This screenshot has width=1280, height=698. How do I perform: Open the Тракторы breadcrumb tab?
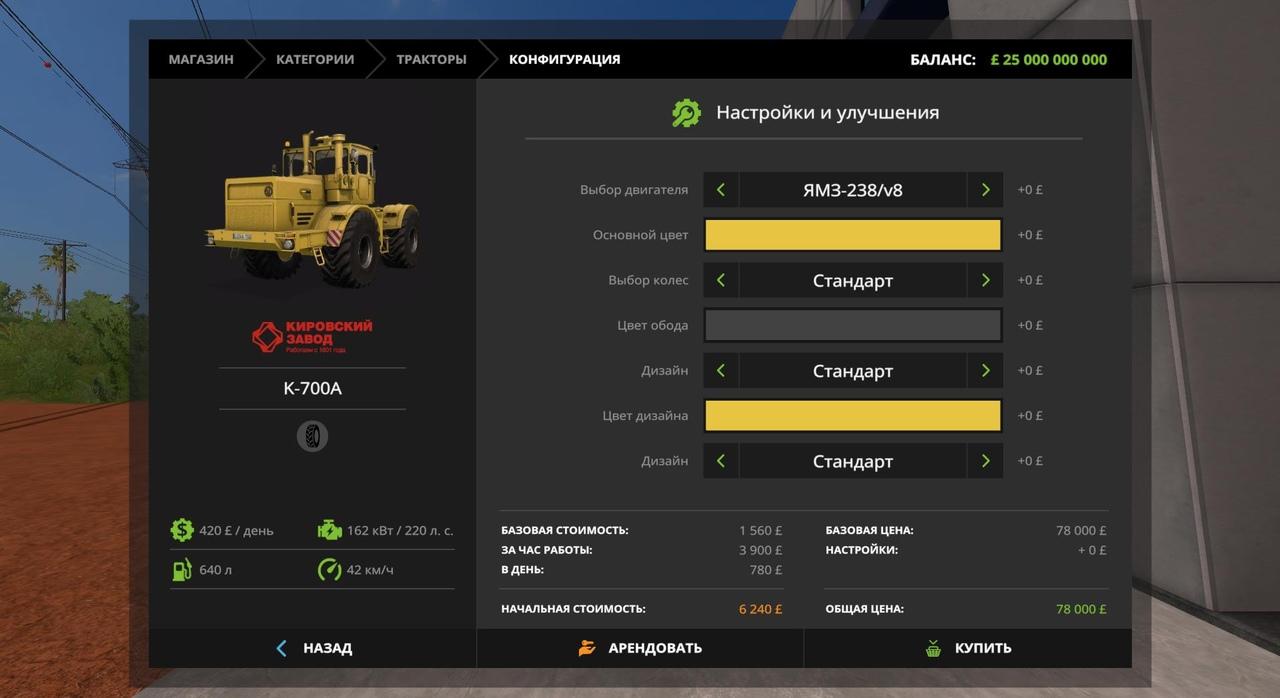tap(431, 59)
